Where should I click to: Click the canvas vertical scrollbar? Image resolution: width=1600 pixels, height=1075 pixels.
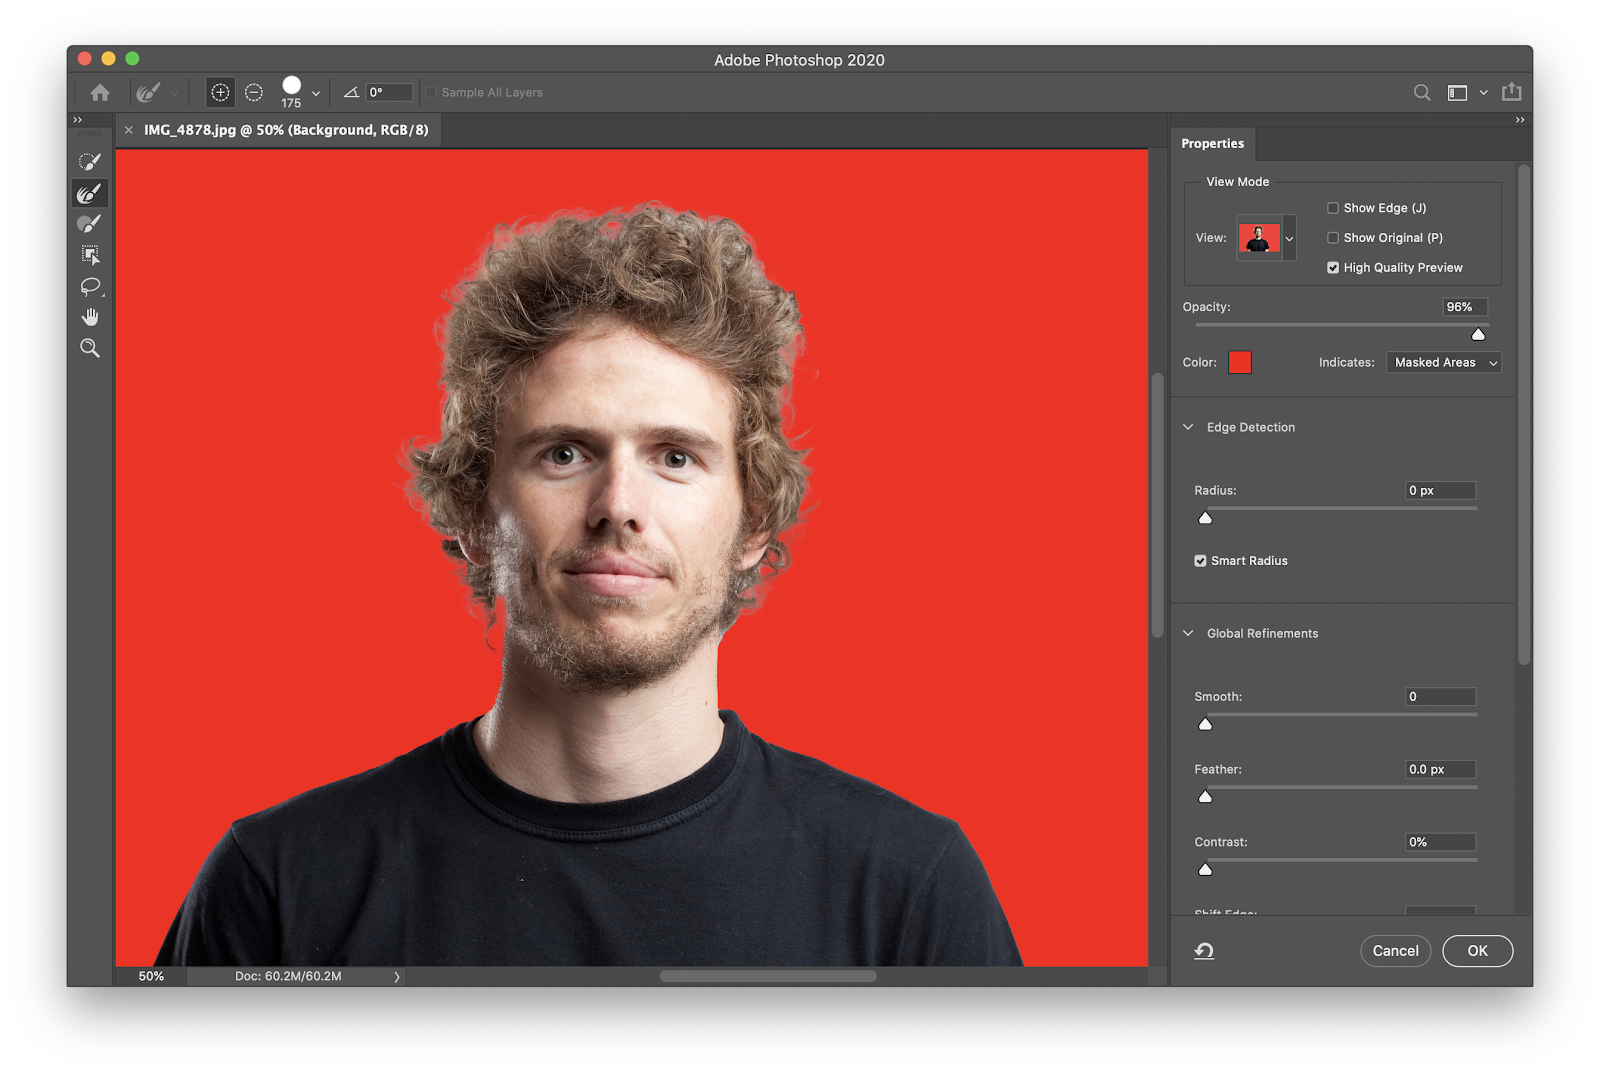tap(1158, 505)
